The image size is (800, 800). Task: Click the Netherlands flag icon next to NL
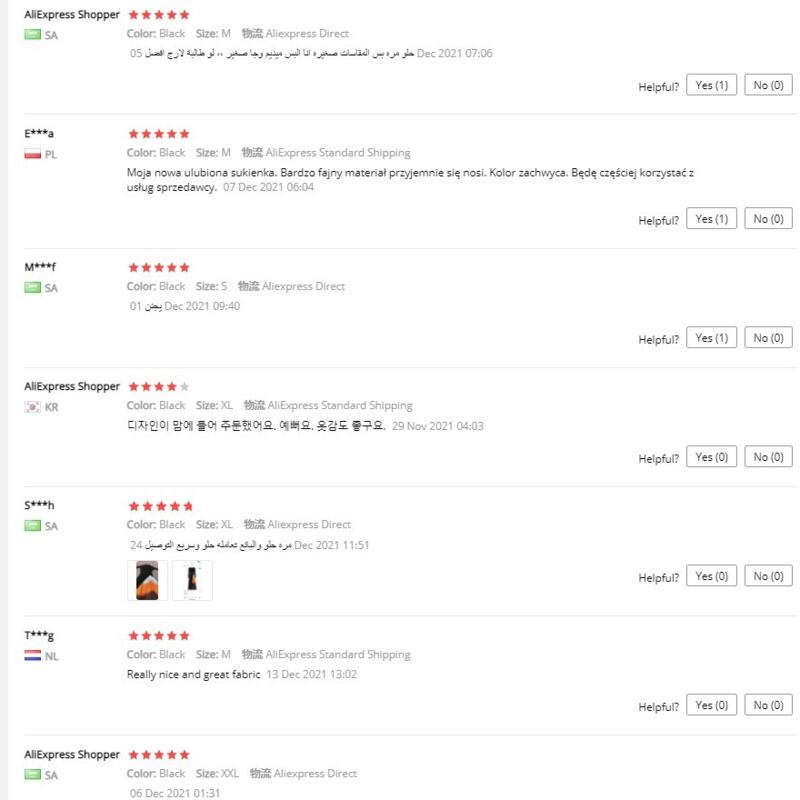point(32,656)
